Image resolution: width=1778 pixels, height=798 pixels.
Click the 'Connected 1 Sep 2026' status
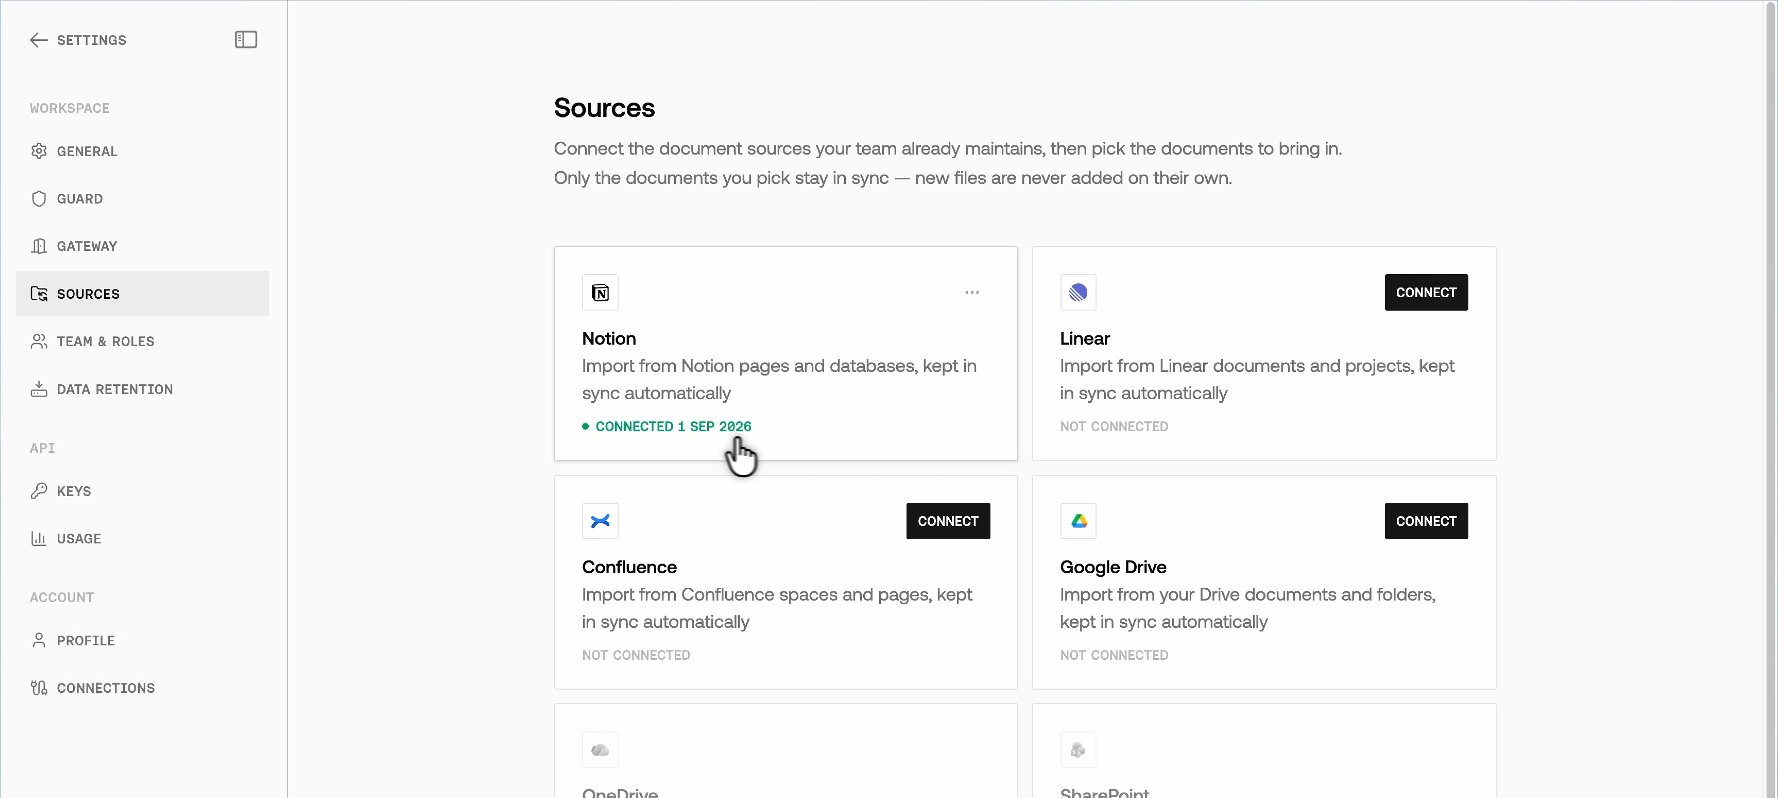pos(667,426)
